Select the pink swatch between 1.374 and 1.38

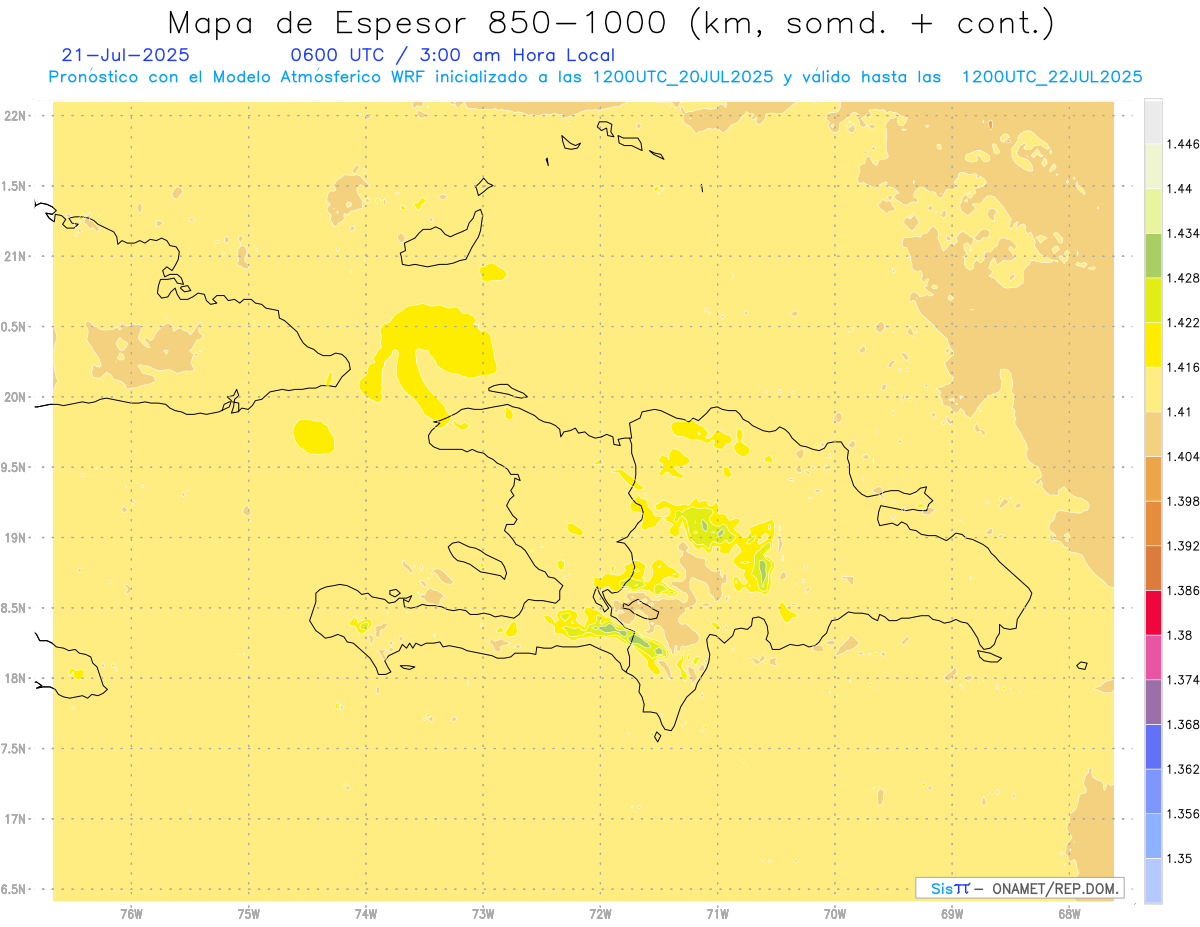(x=1153, y=657)
